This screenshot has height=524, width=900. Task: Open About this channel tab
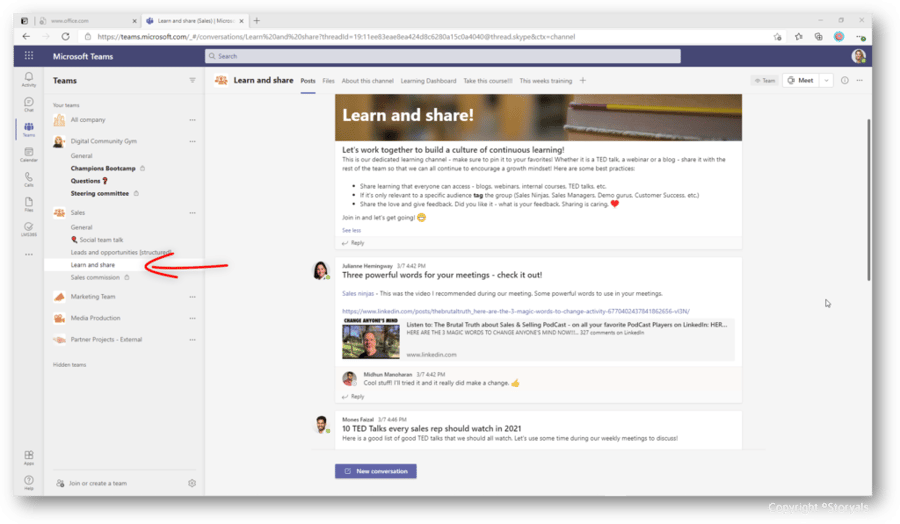pyautogui.click(x=367, y=81)
